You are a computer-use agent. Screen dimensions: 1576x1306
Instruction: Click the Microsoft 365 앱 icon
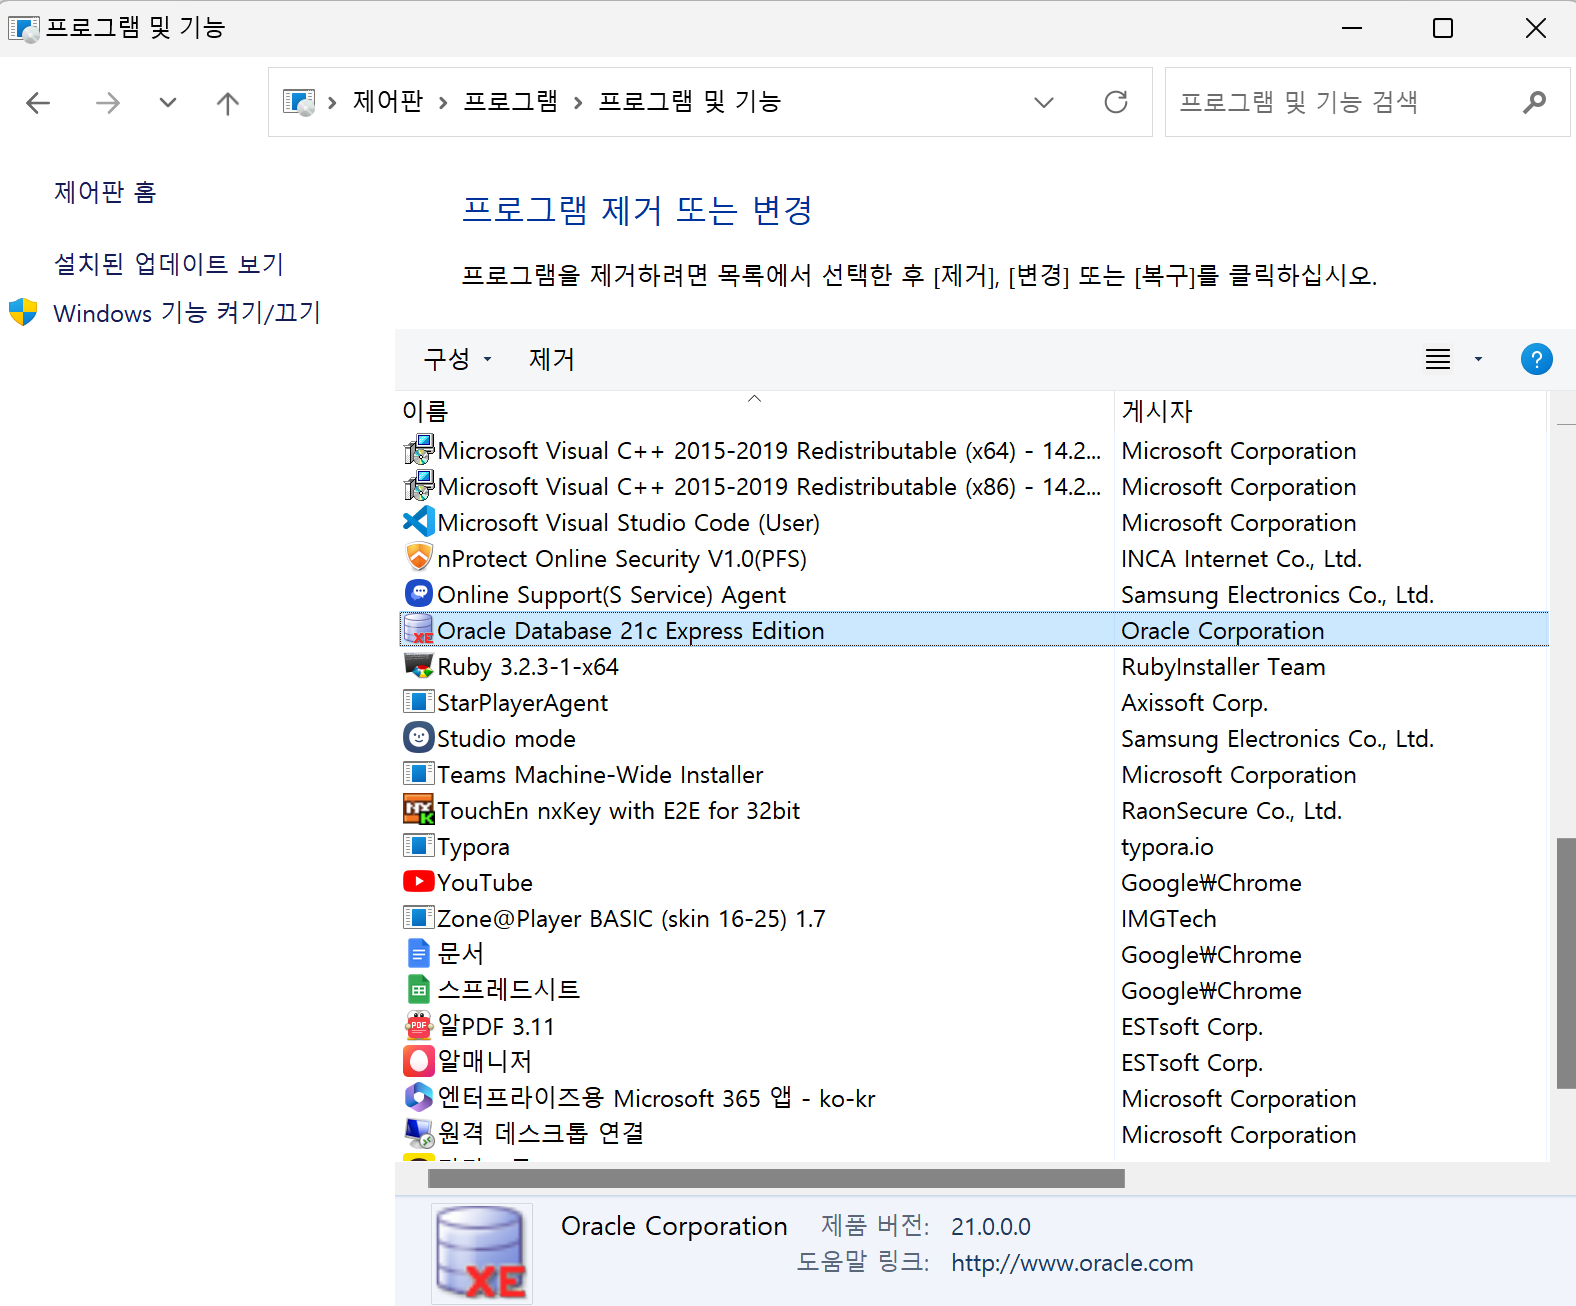click(419, 1098)
